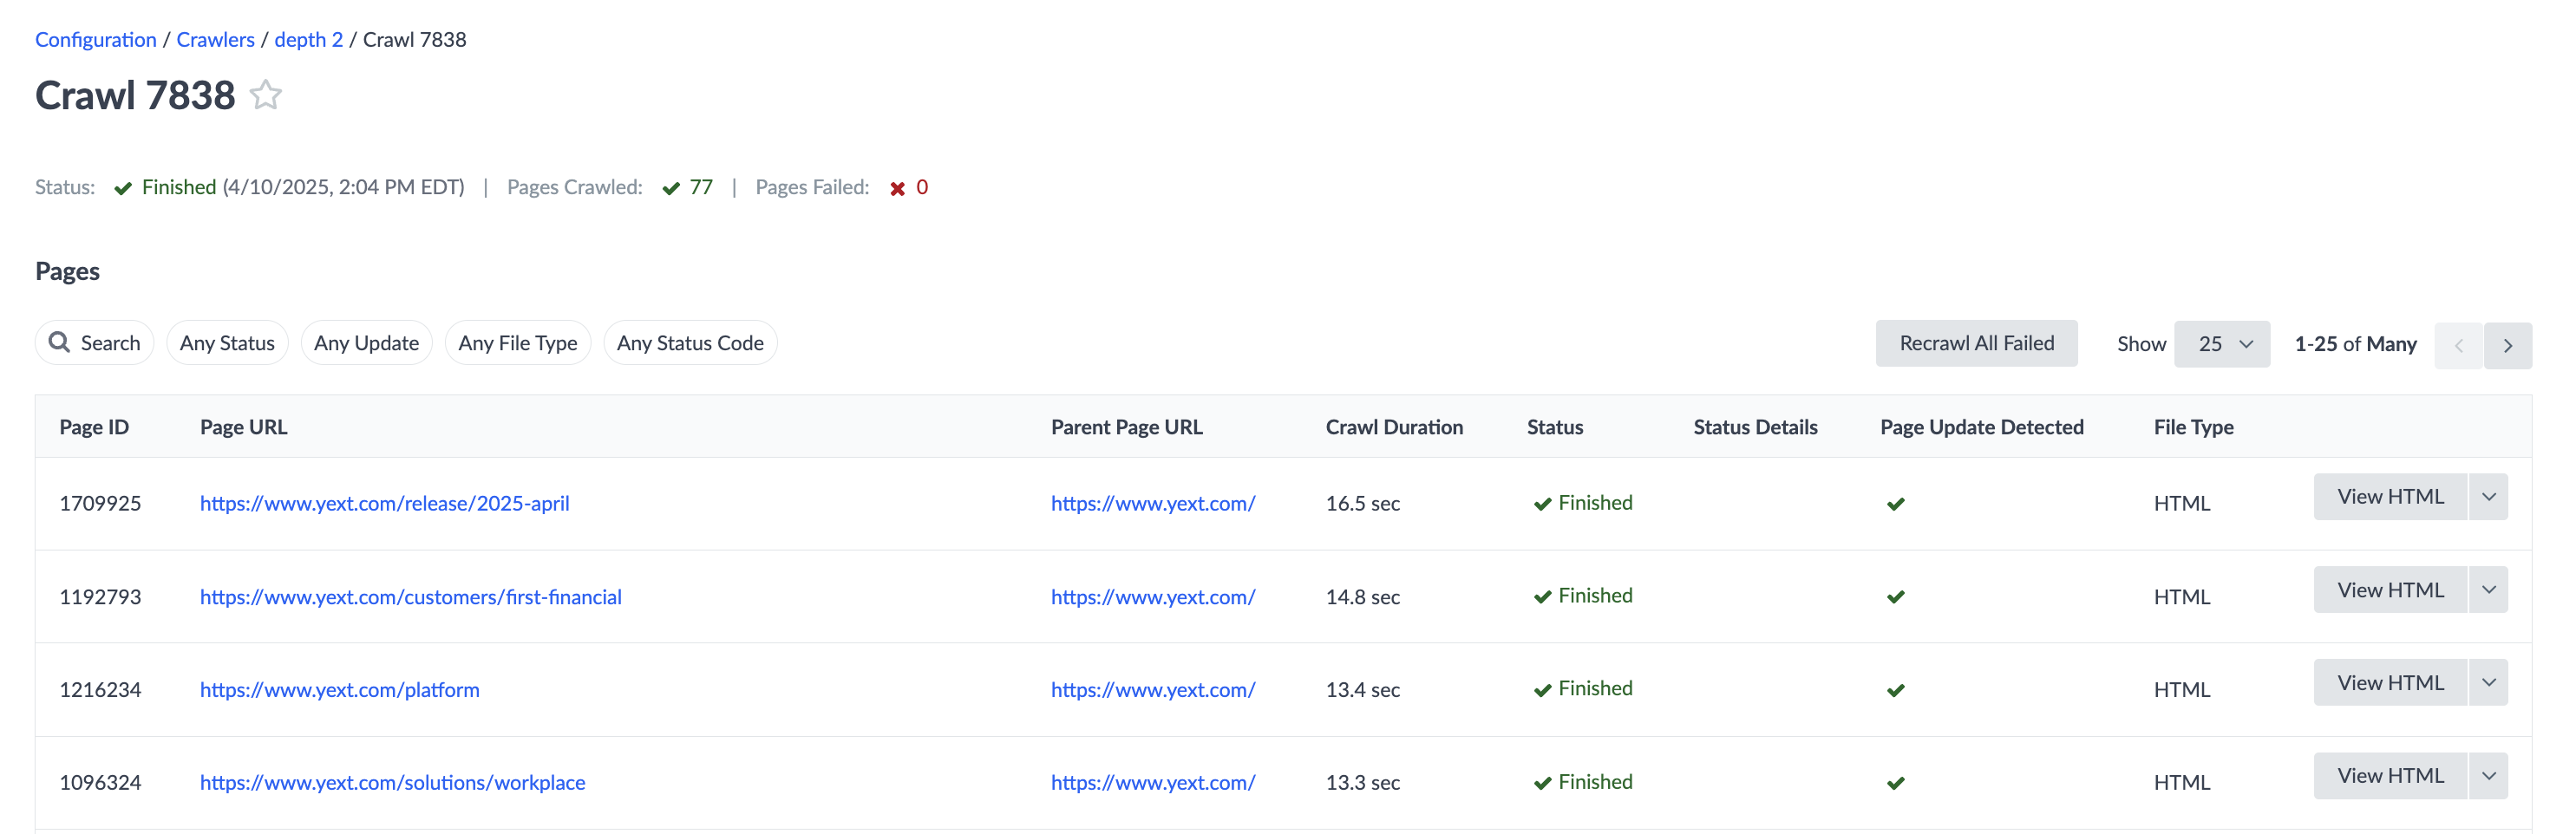This screenshot has height=834, width=2576.
Task: Open parent page URL in row 1709925
Action: [1153, 503]
